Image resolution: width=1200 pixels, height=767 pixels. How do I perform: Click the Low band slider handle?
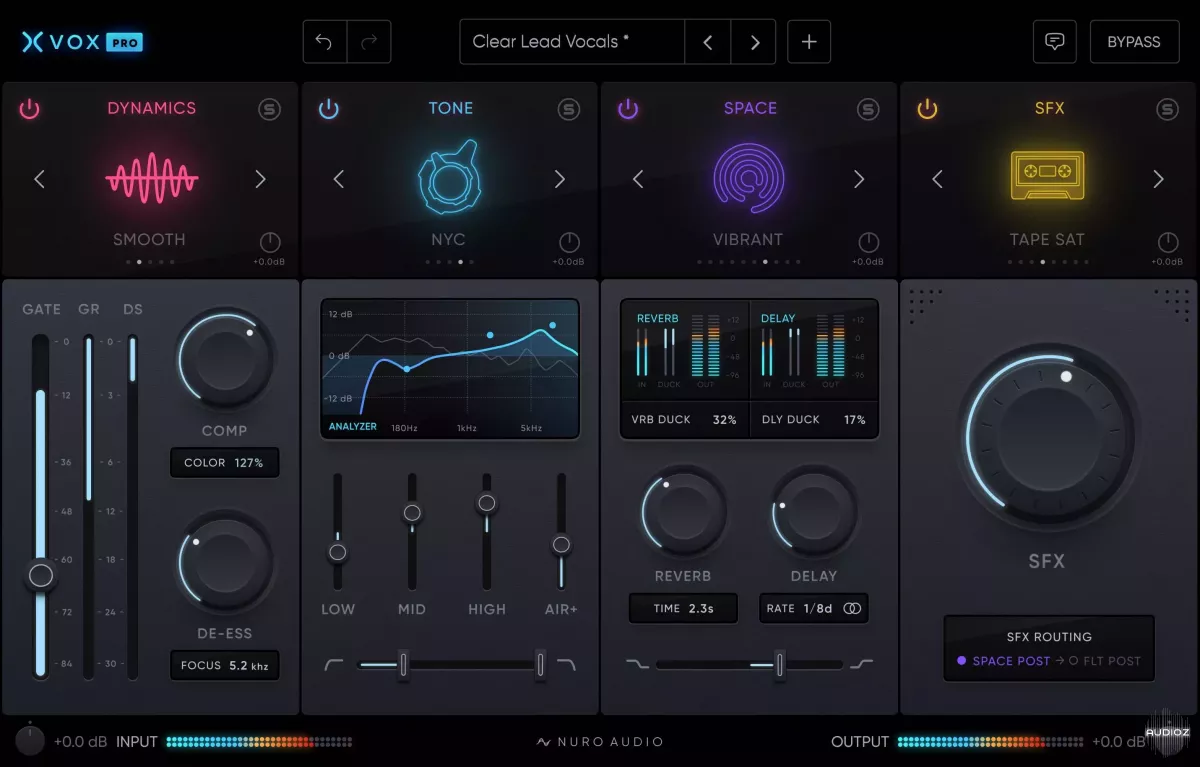(x=338, y=552)
